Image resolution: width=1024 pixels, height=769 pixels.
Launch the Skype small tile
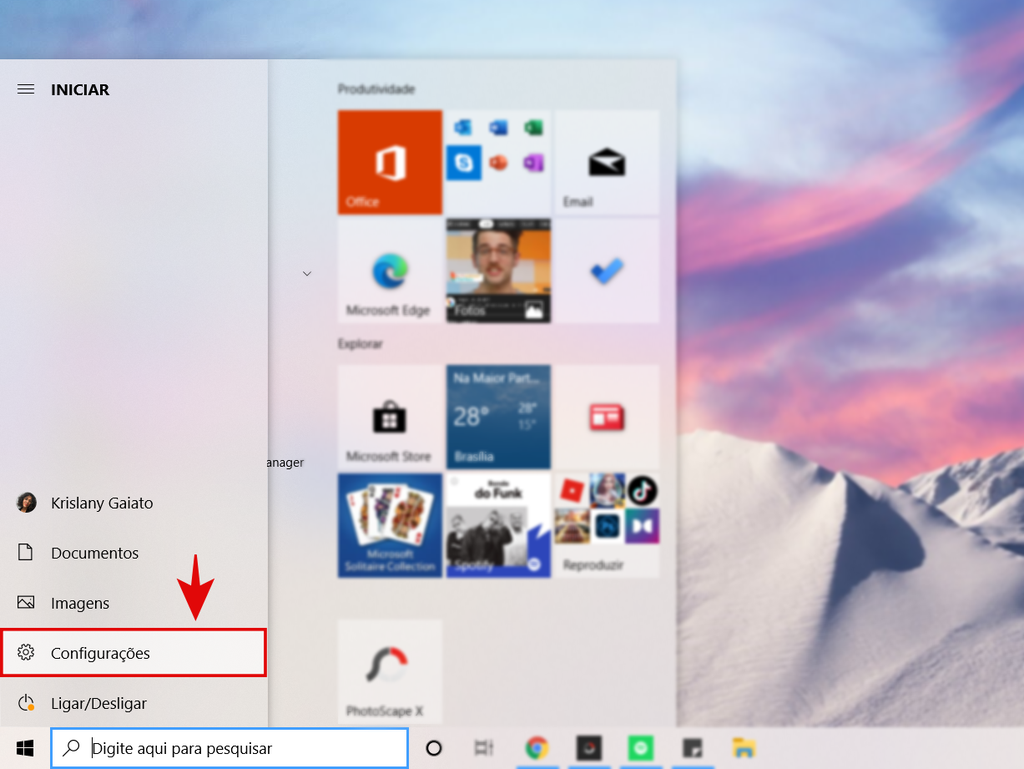tap(464, 162)
